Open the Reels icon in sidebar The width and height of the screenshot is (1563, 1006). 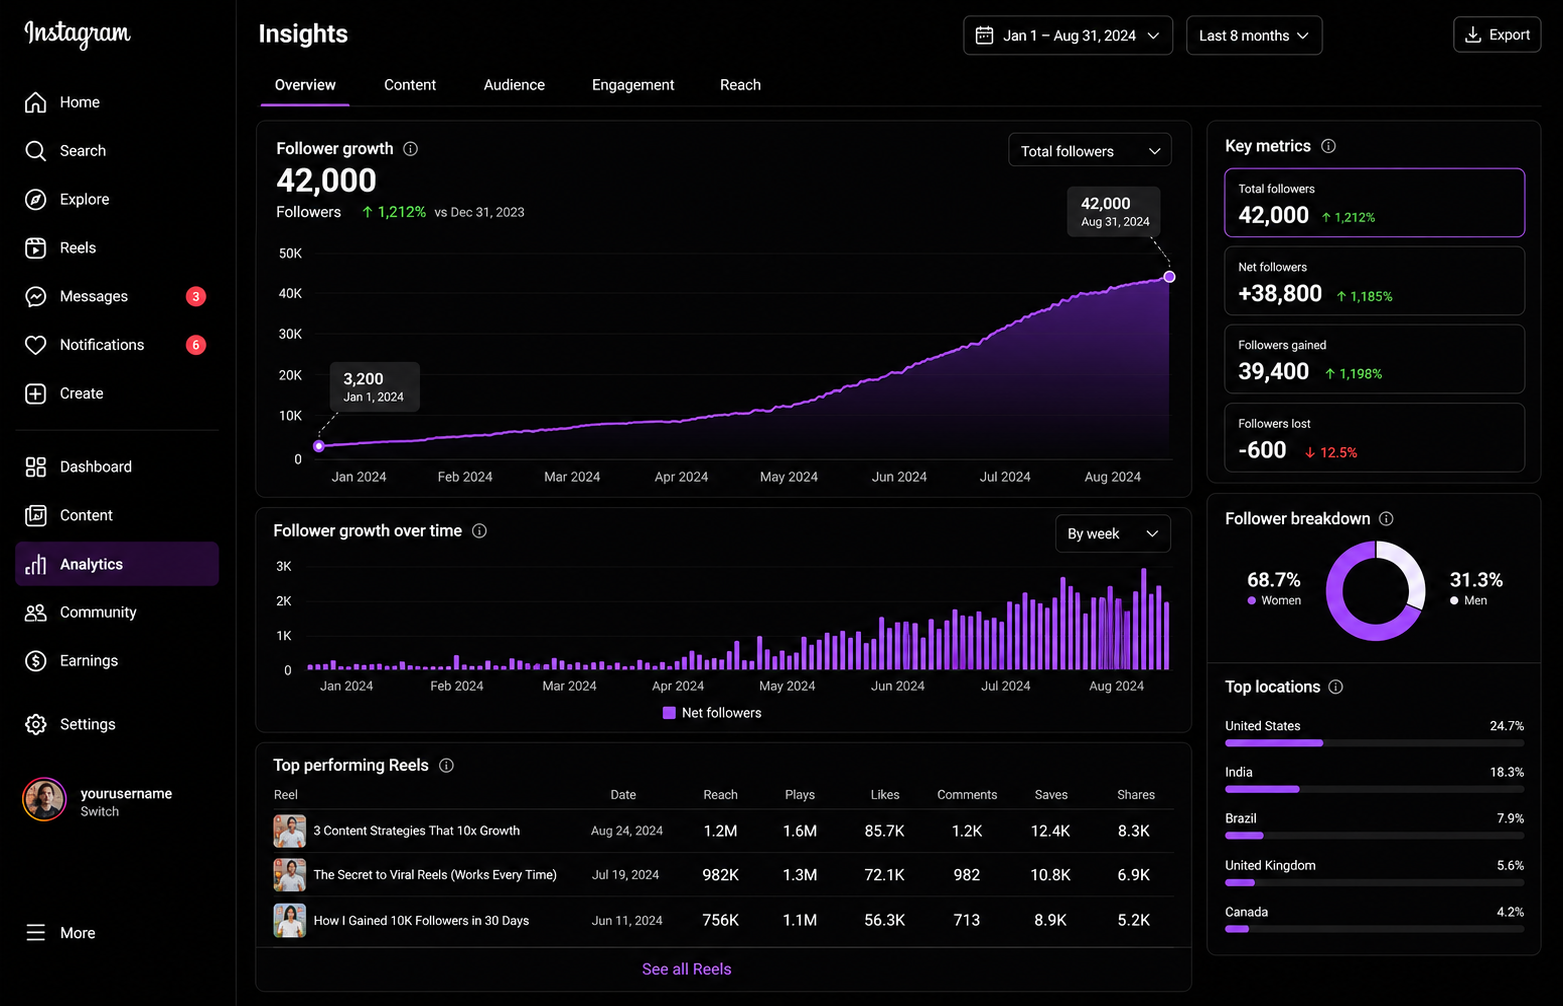click(36, 248)
